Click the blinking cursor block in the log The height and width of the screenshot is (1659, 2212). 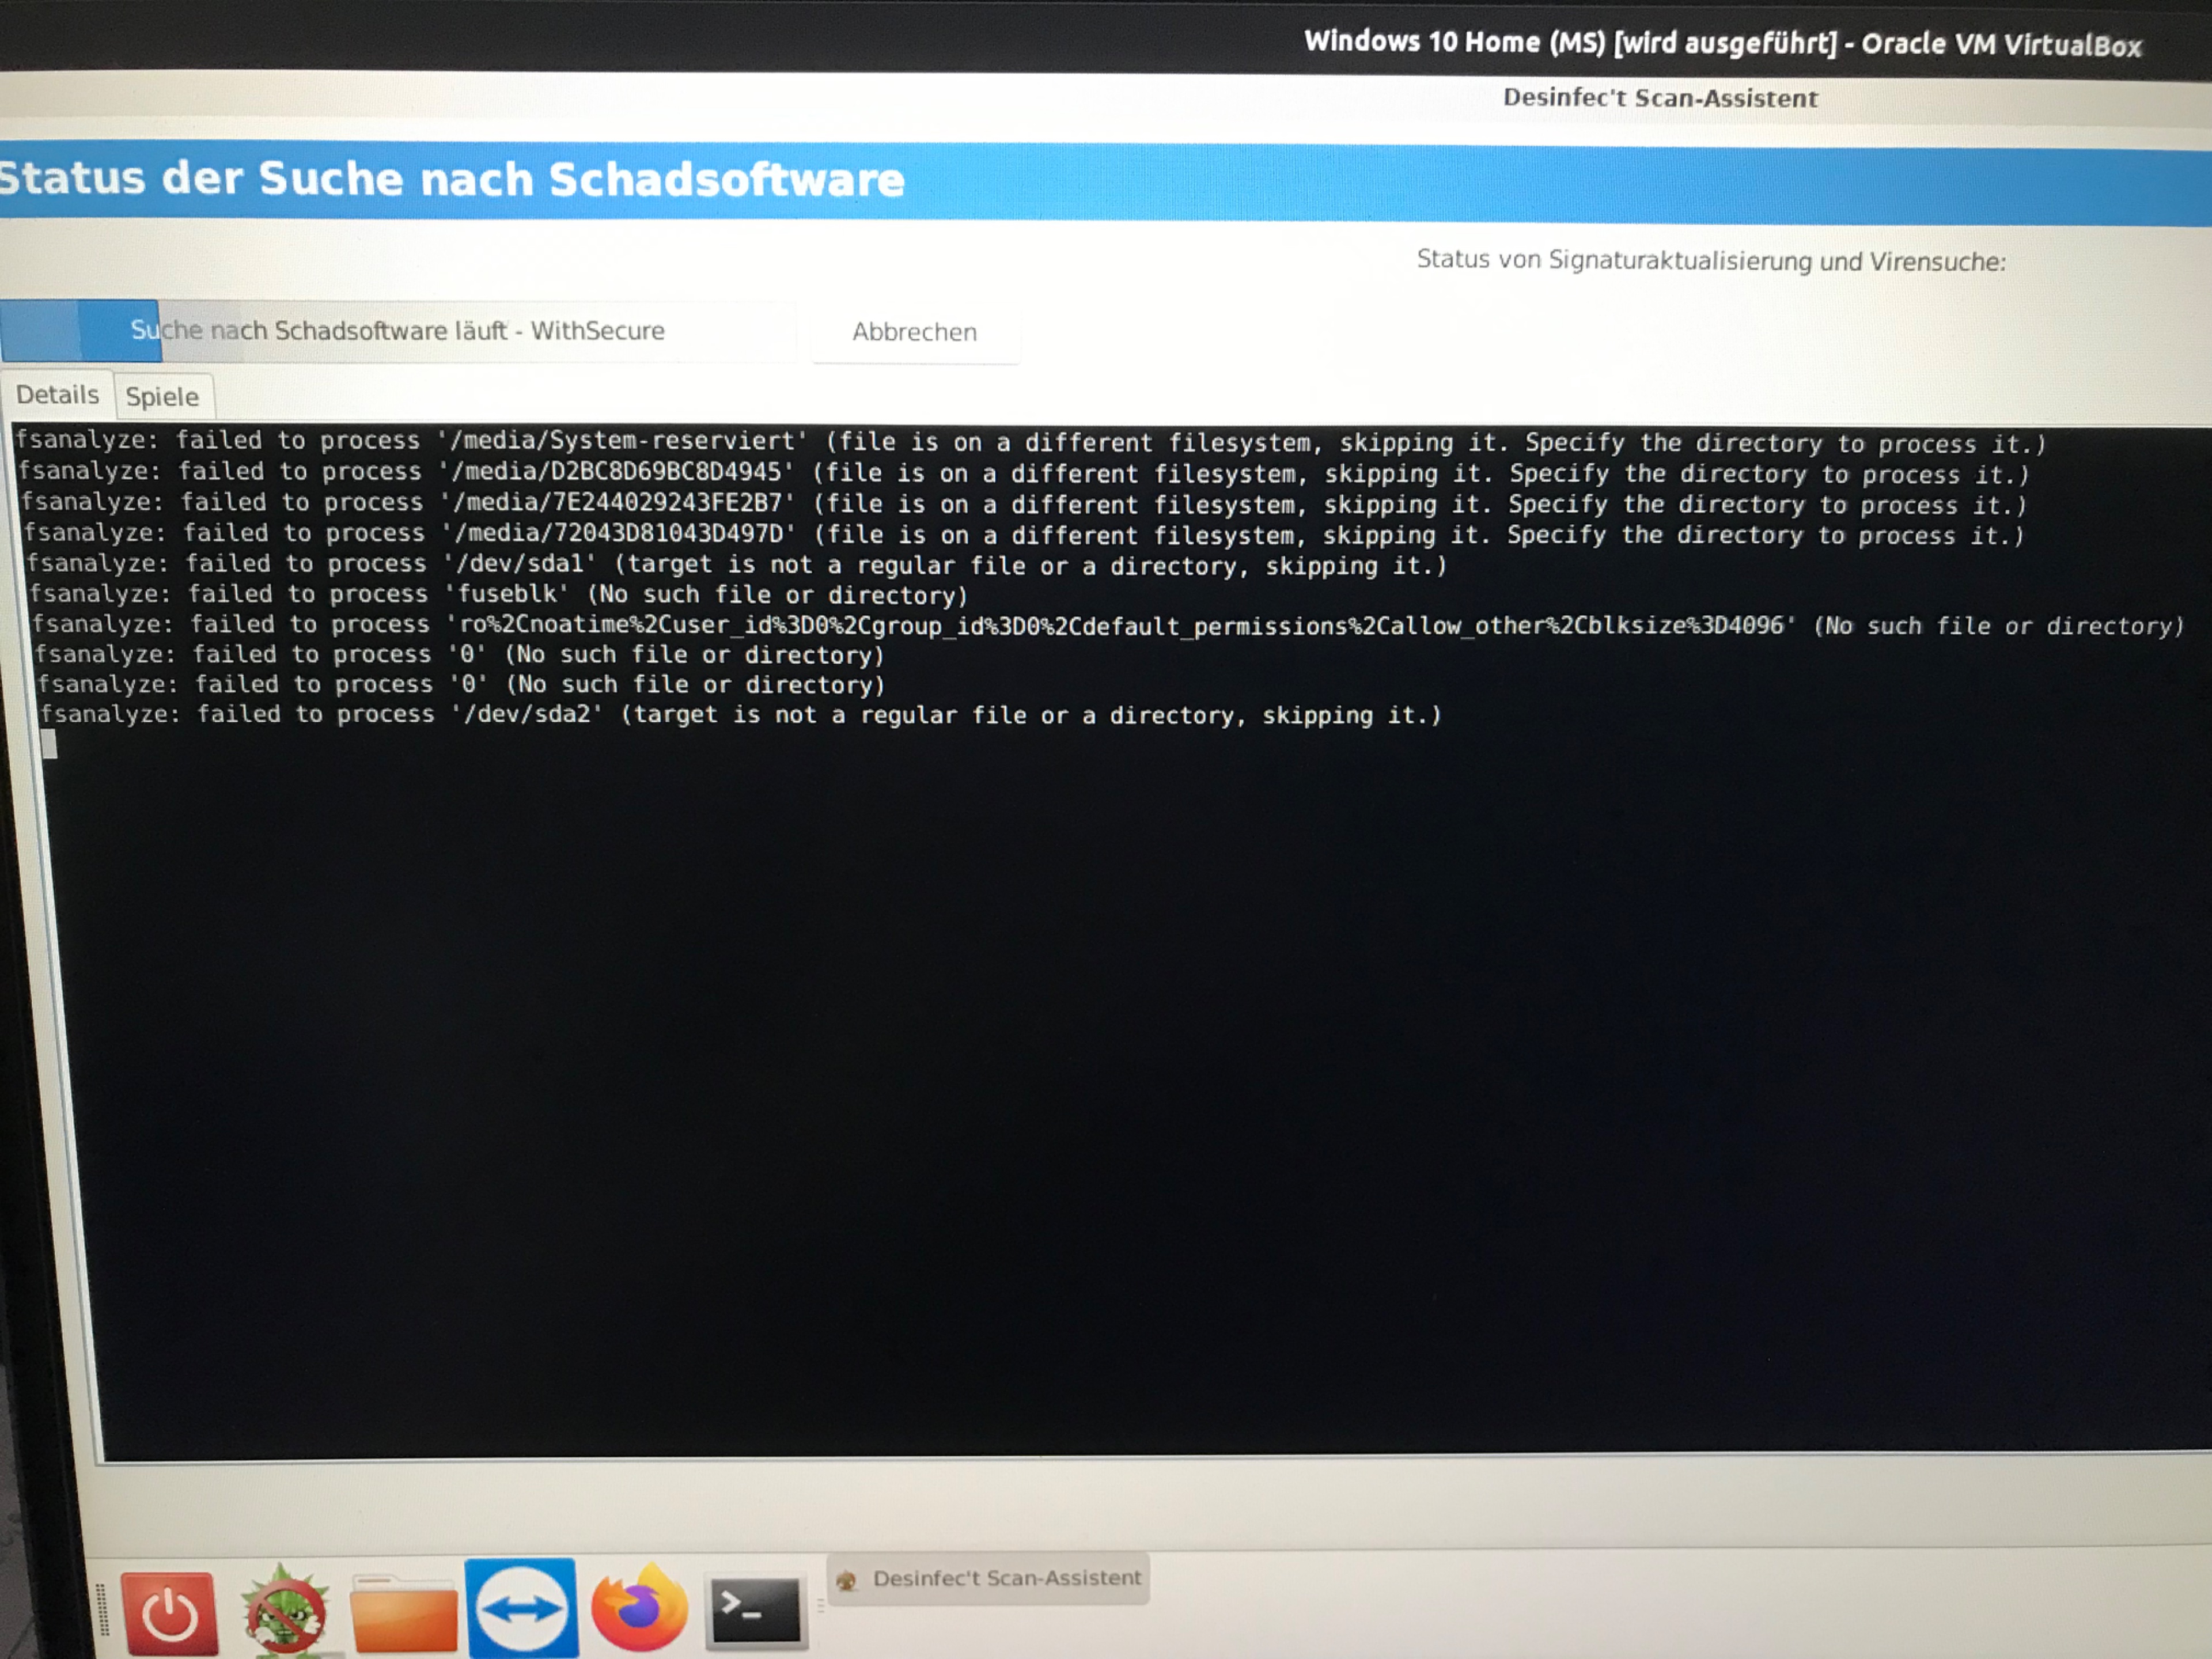click(x=49, y=744)
